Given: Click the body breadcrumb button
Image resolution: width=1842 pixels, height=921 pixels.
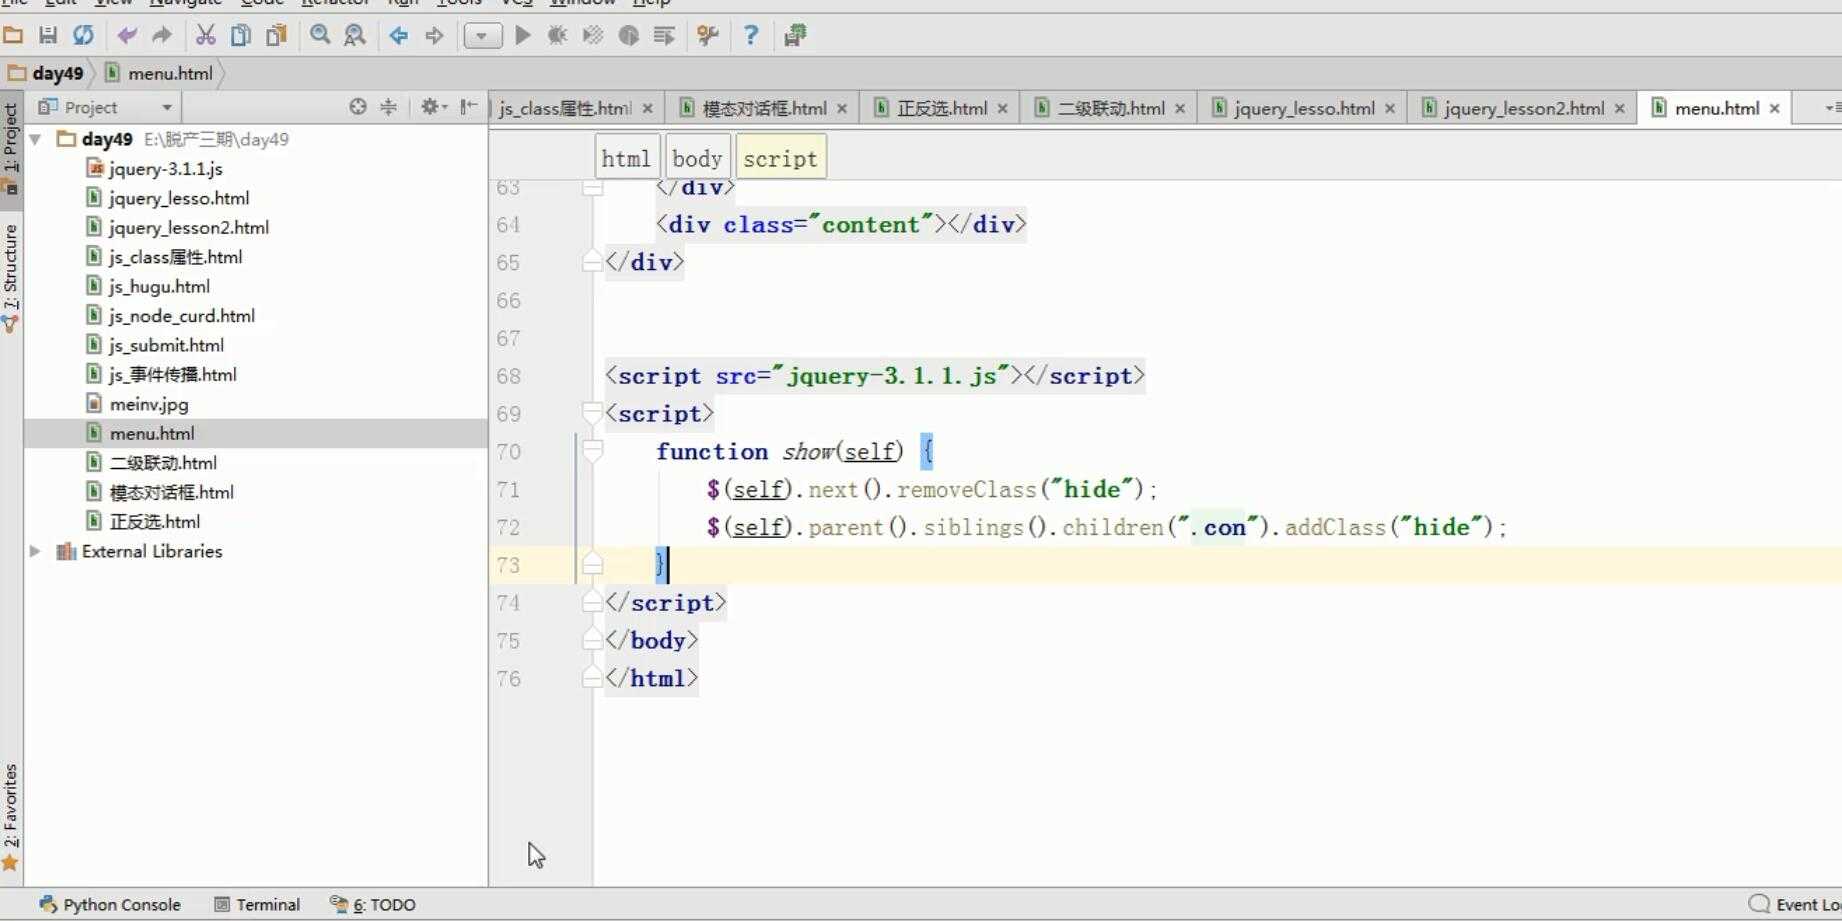Looking at the screenshot, I should 697,158.
